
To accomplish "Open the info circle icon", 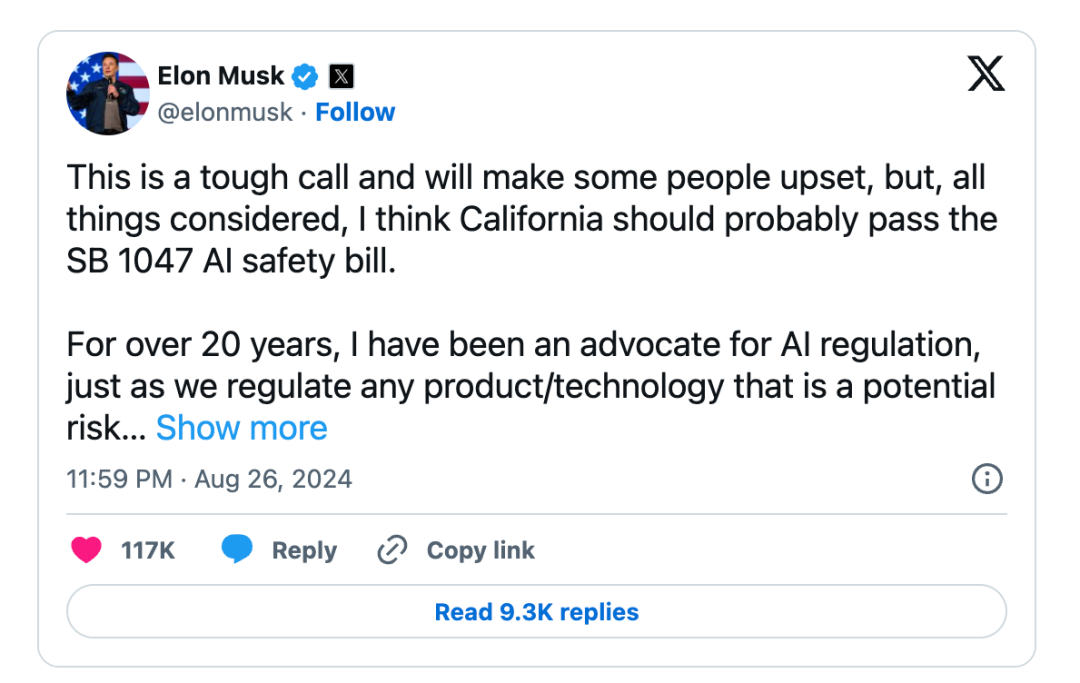I will tap(987, 479).
